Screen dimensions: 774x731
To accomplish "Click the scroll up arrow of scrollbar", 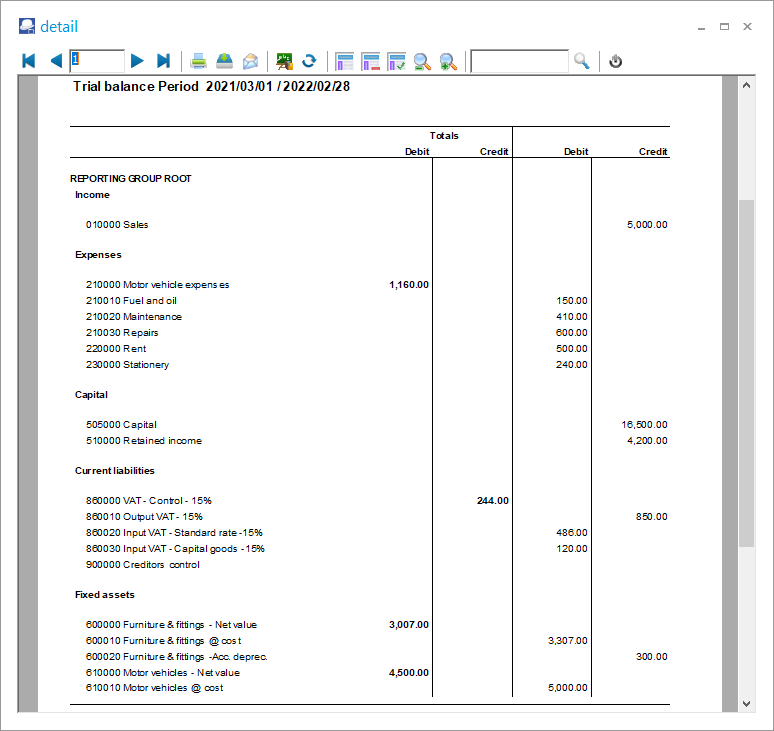I will click(746, 85).
